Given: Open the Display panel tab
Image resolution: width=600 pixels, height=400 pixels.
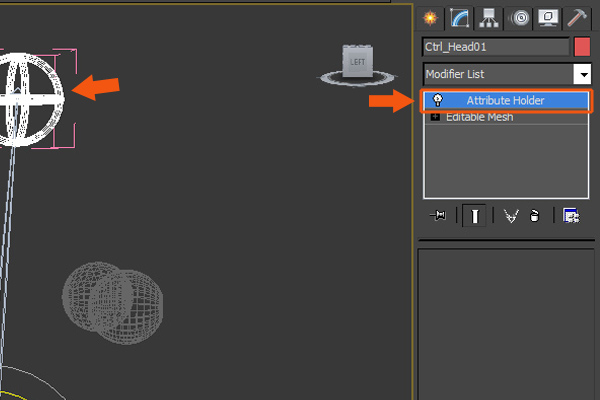Looking at the screenshot, I should tap(548, 18).
